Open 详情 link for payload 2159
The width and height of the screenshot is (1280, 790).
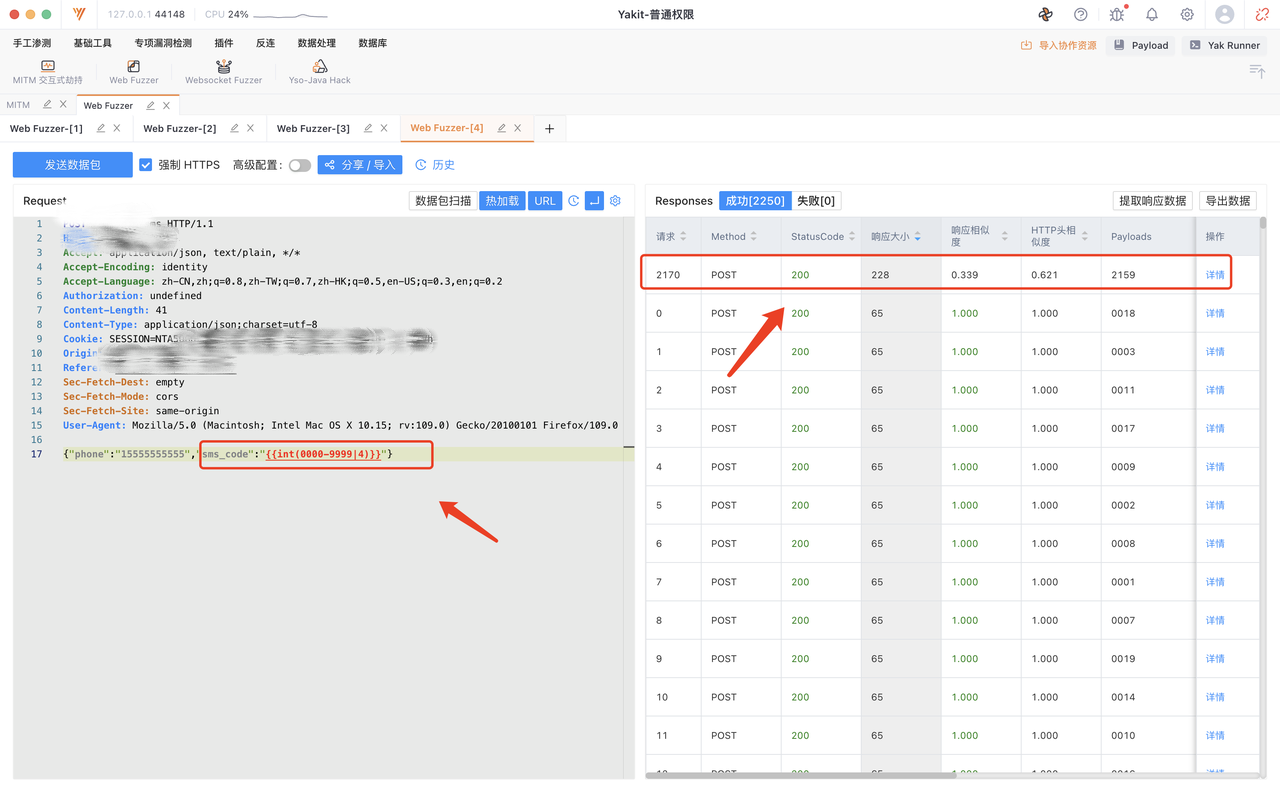pos(1215,275)
